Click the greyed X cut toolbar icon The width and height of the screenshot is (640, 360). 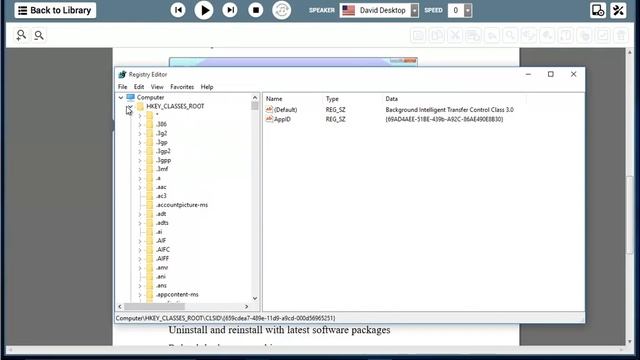pyautogui.click(x=455, y=36)
